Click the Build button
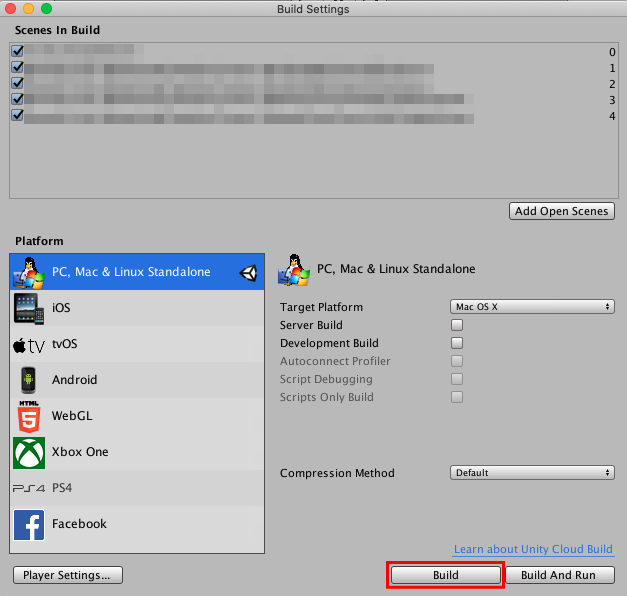 [445, 575]
